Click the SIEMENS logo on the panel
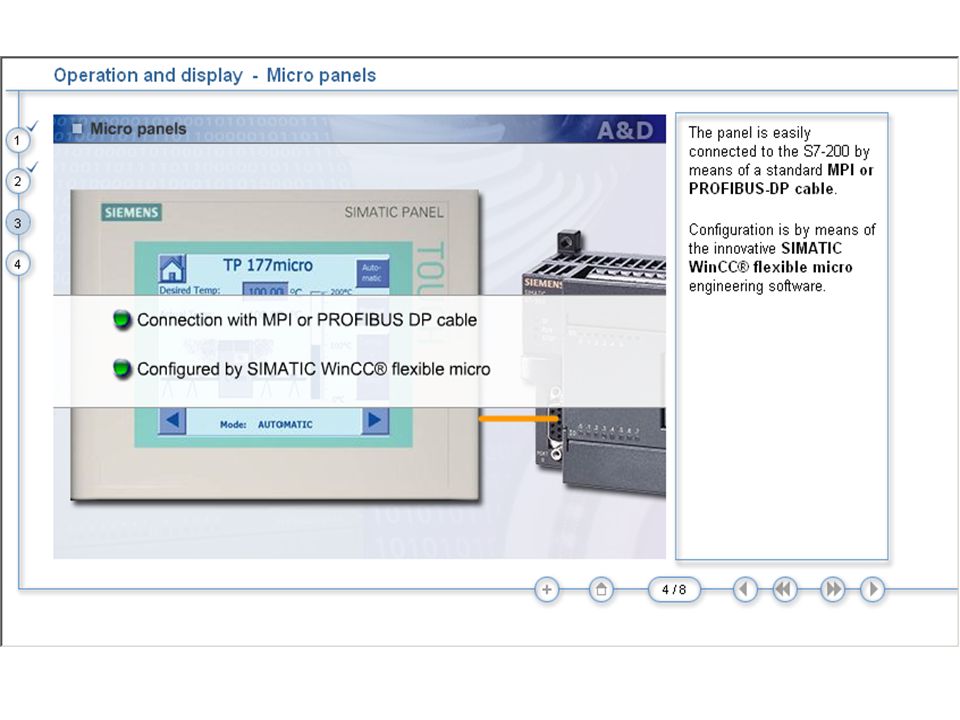Image resolution: width=960 pixels, height=720 pixels. coord(131,212)
